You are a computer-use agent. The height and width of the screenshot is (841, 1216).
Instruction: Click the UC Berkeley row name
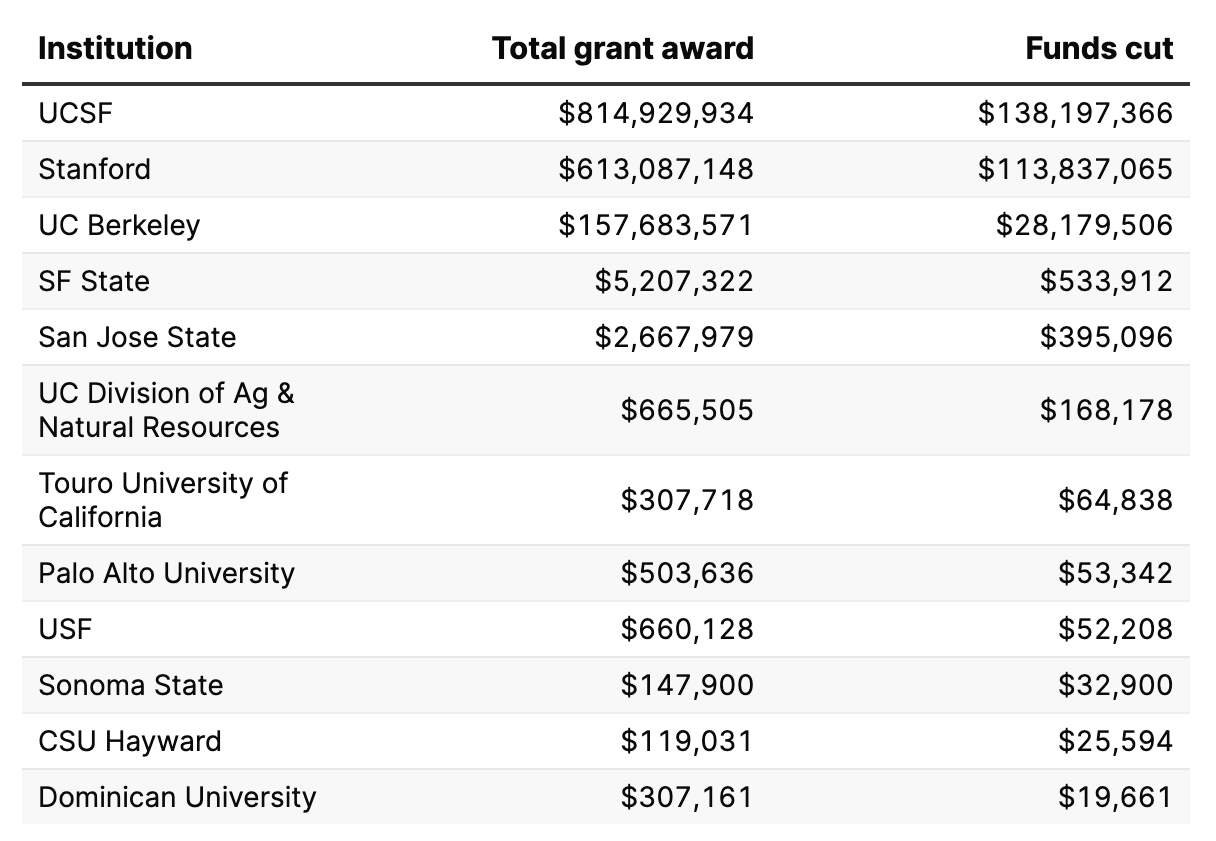pos(119,225)
